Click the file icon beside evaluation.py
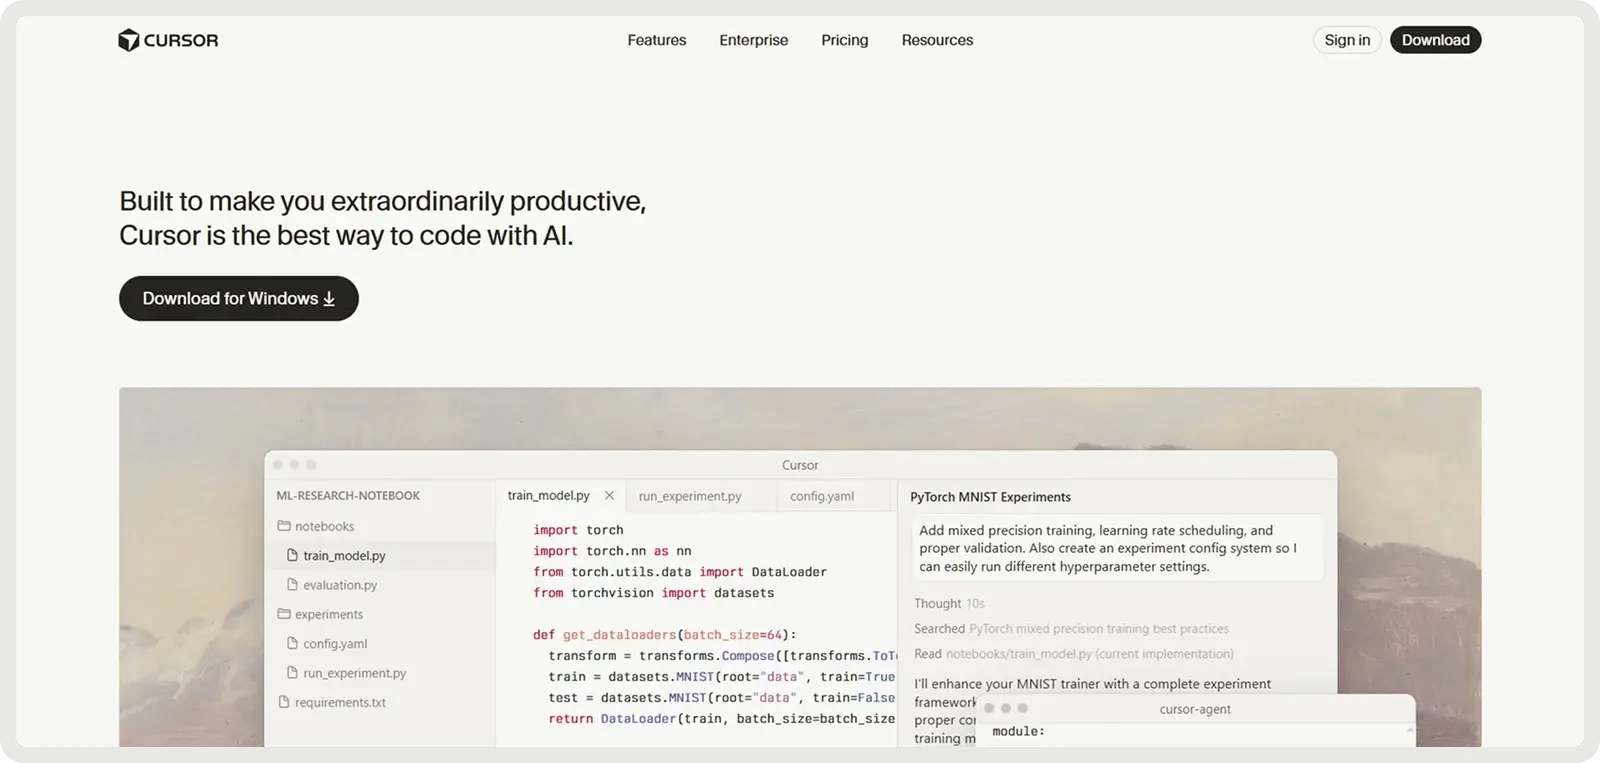The height and width of the screenshot is (763, 1600). click(293, 585)
